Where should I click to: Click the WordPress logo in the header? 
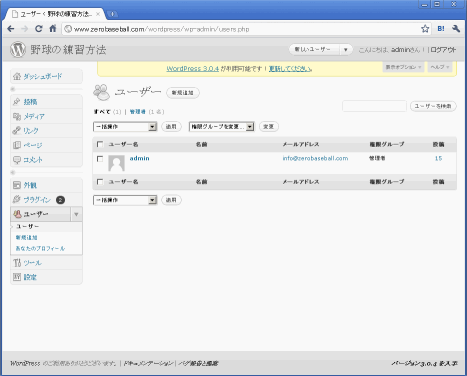18,49
